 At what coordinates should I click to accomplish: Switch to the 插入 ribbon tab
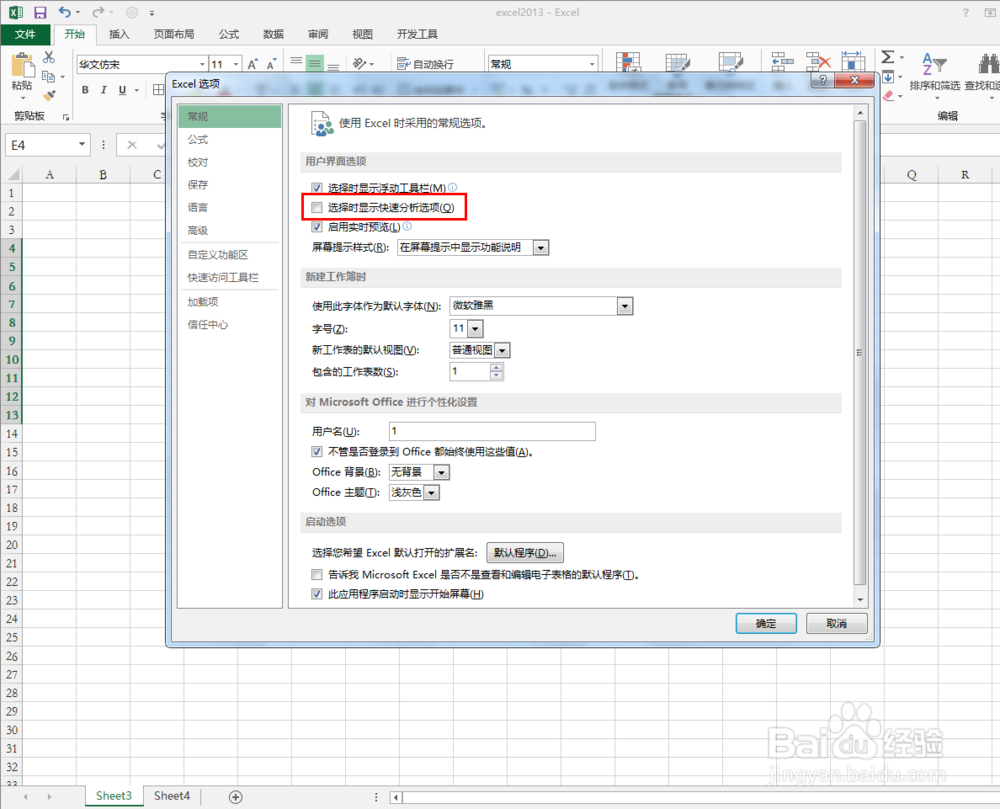point(119,34)
